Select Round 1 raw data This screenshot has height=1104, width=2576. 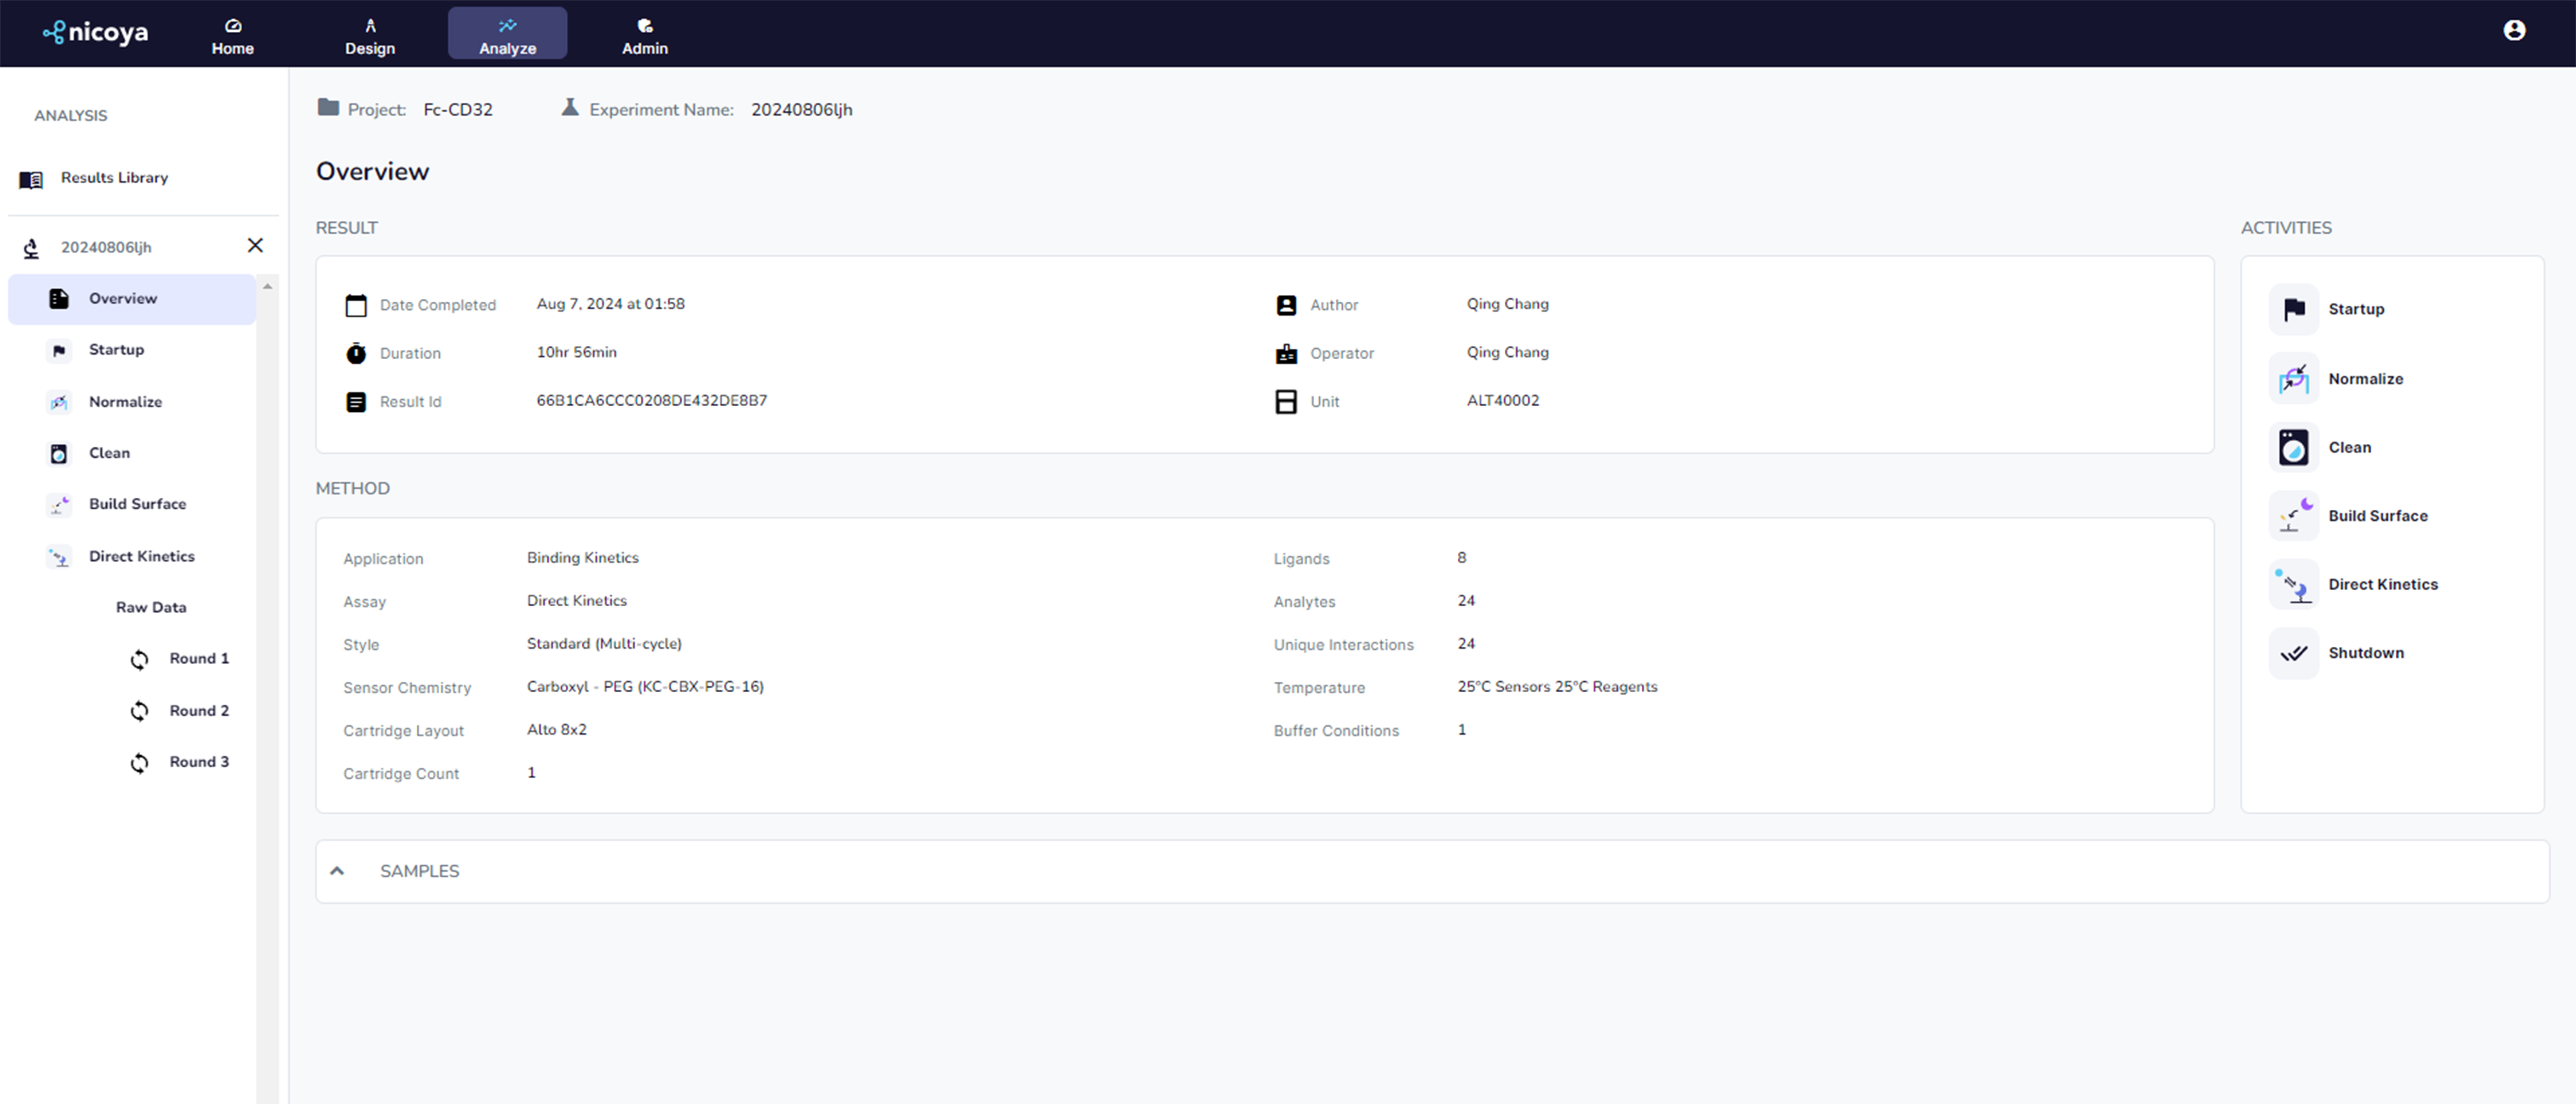tap(198, 658)
